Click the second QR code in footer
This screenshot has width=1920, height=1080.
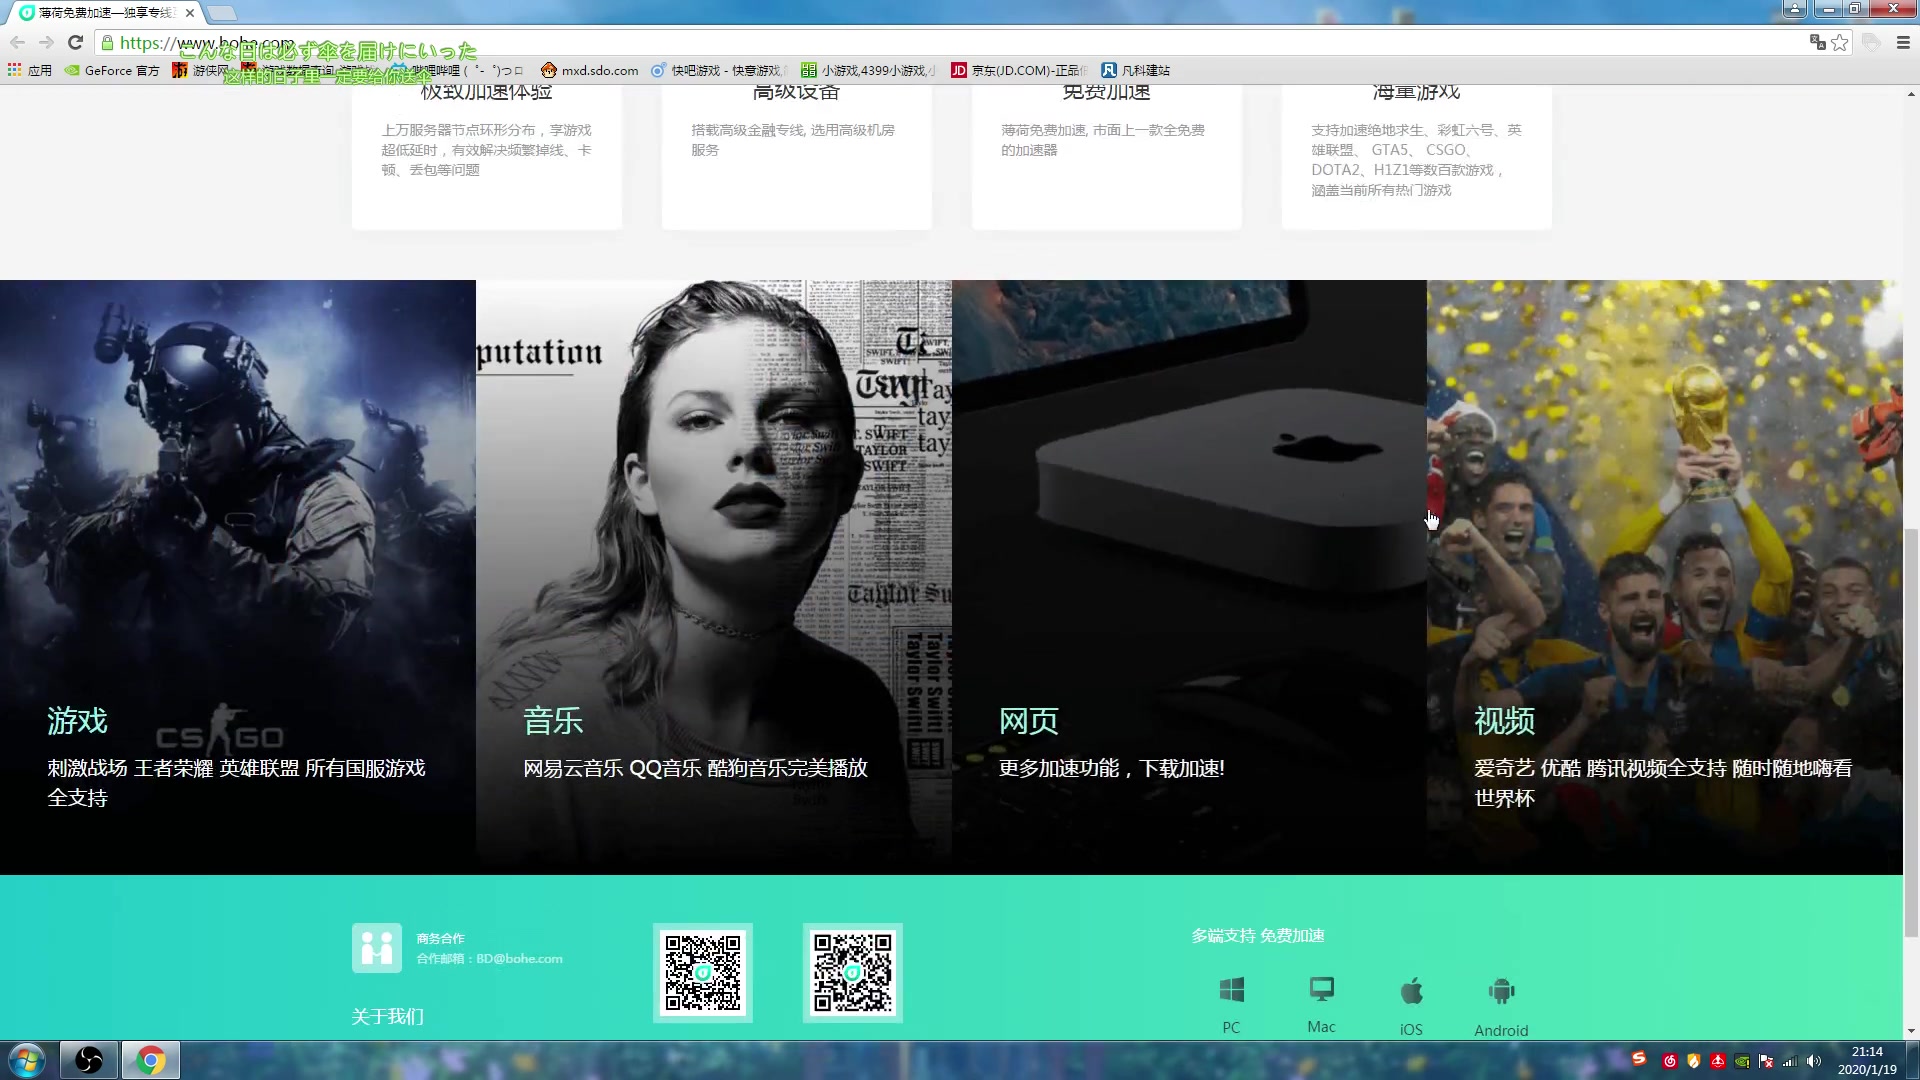click(853, 973)
